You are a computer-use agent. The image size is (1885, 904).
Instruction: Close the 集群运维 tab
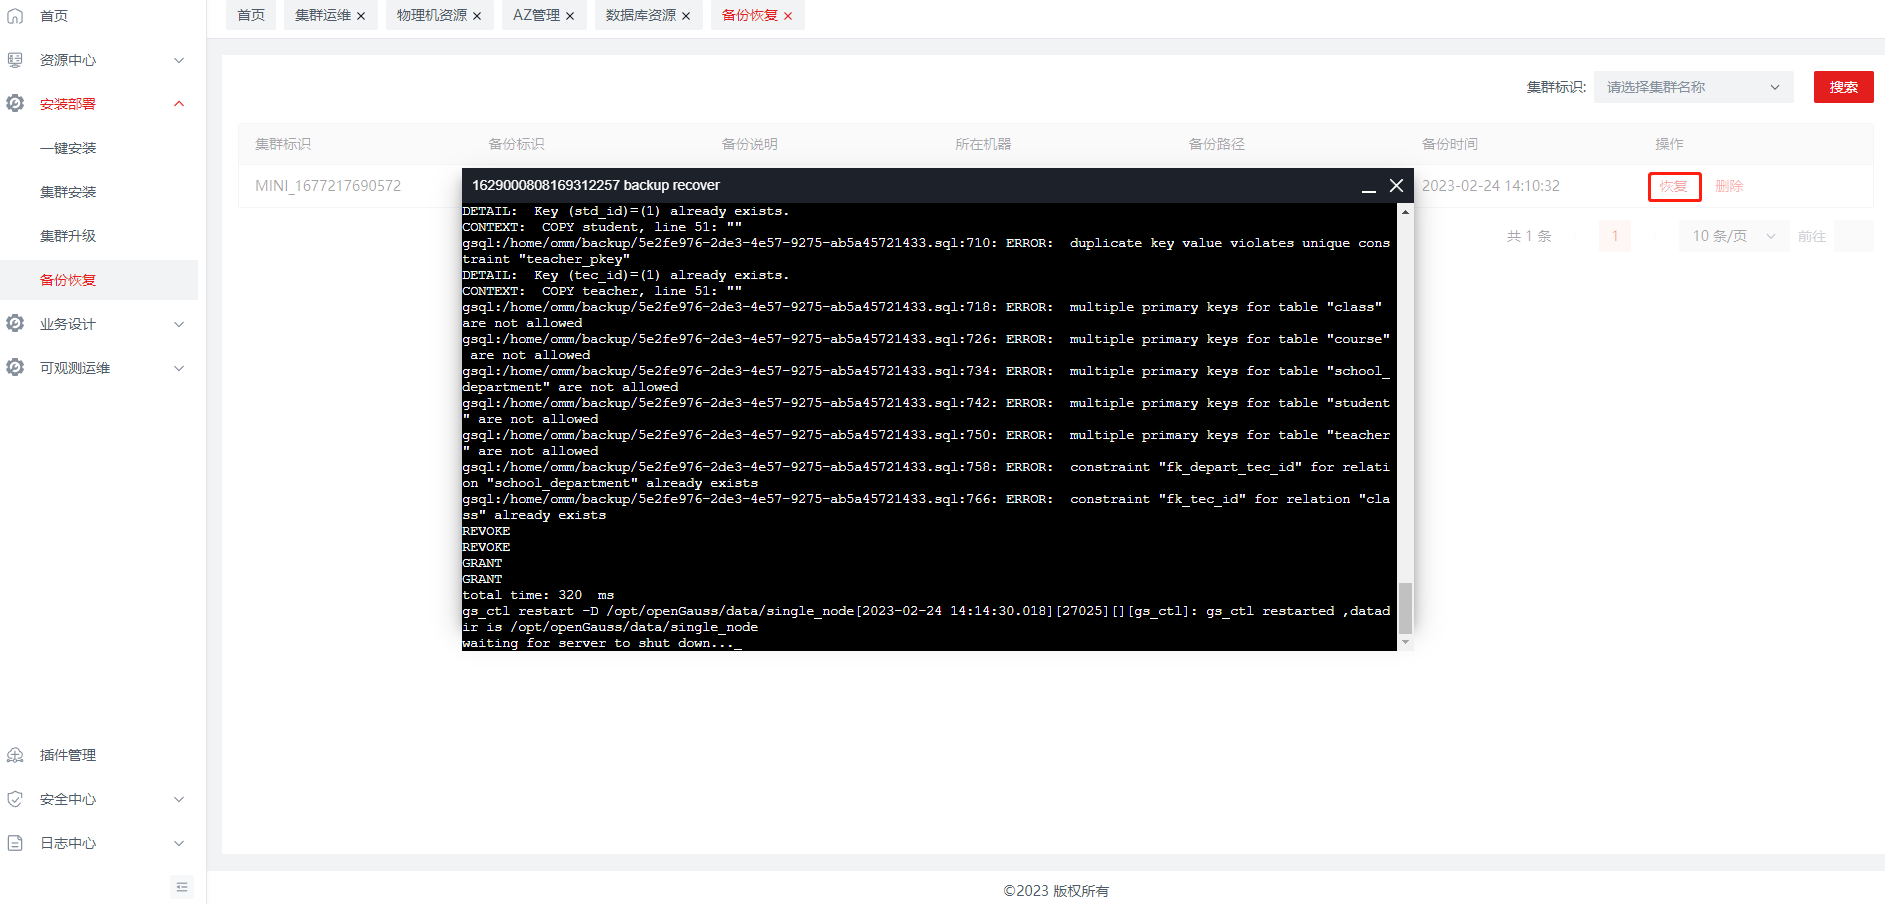click(x=361, y=16)
